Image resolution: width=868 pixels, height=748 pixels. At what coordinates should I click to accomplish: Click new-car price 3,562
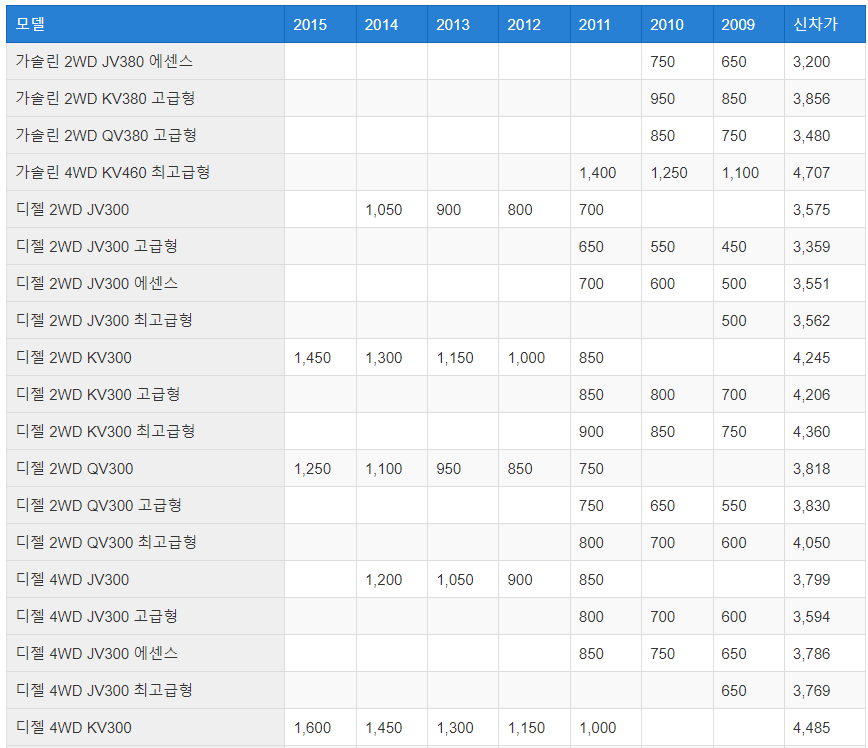[811, 321]
